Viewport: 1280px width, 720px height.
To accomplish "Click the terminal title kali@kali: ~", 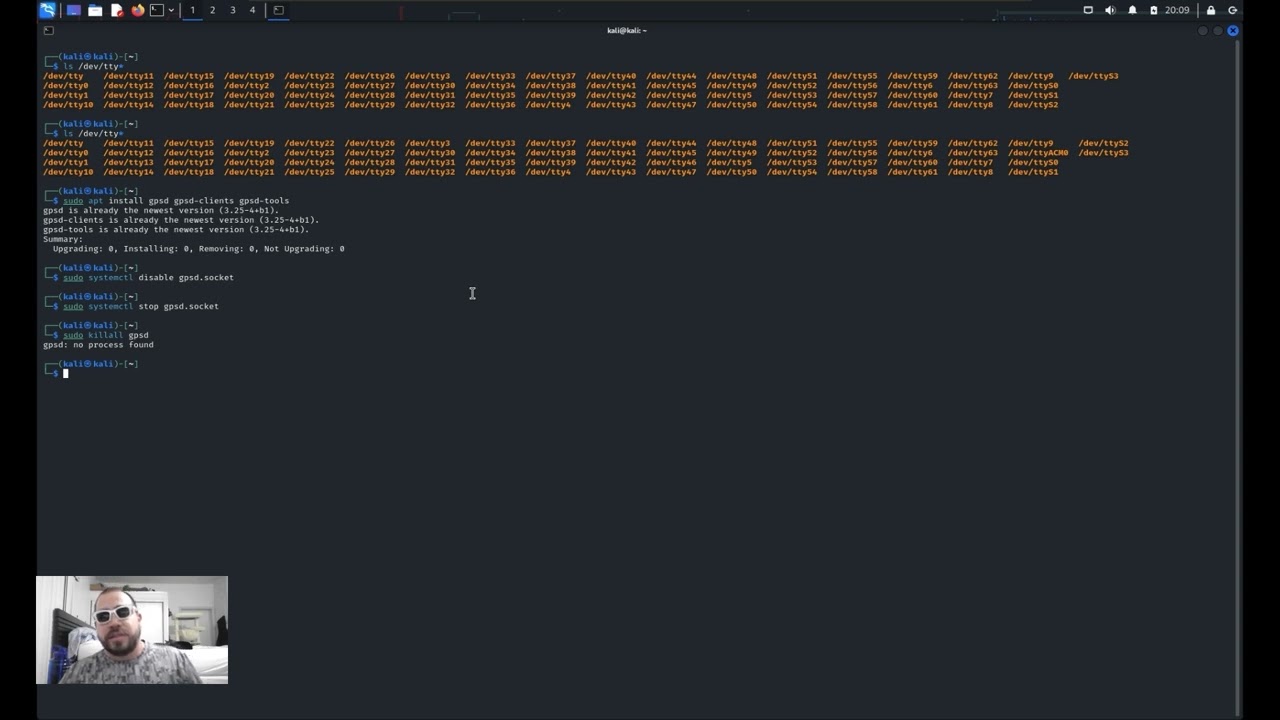I will [626, 31].
